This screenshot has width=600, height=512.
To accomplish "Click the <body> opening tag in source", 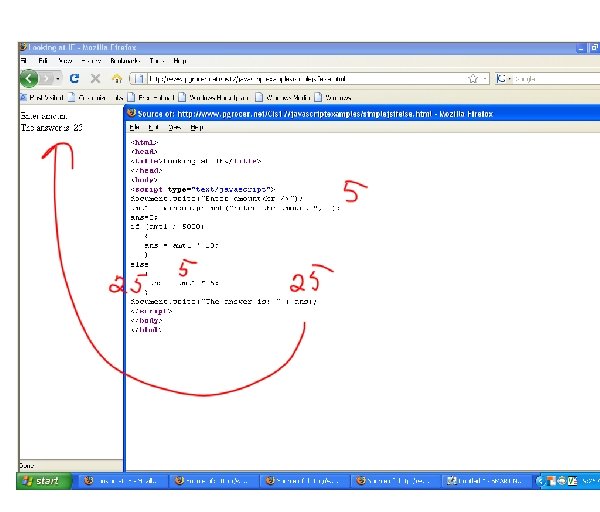I will point(144,179).
